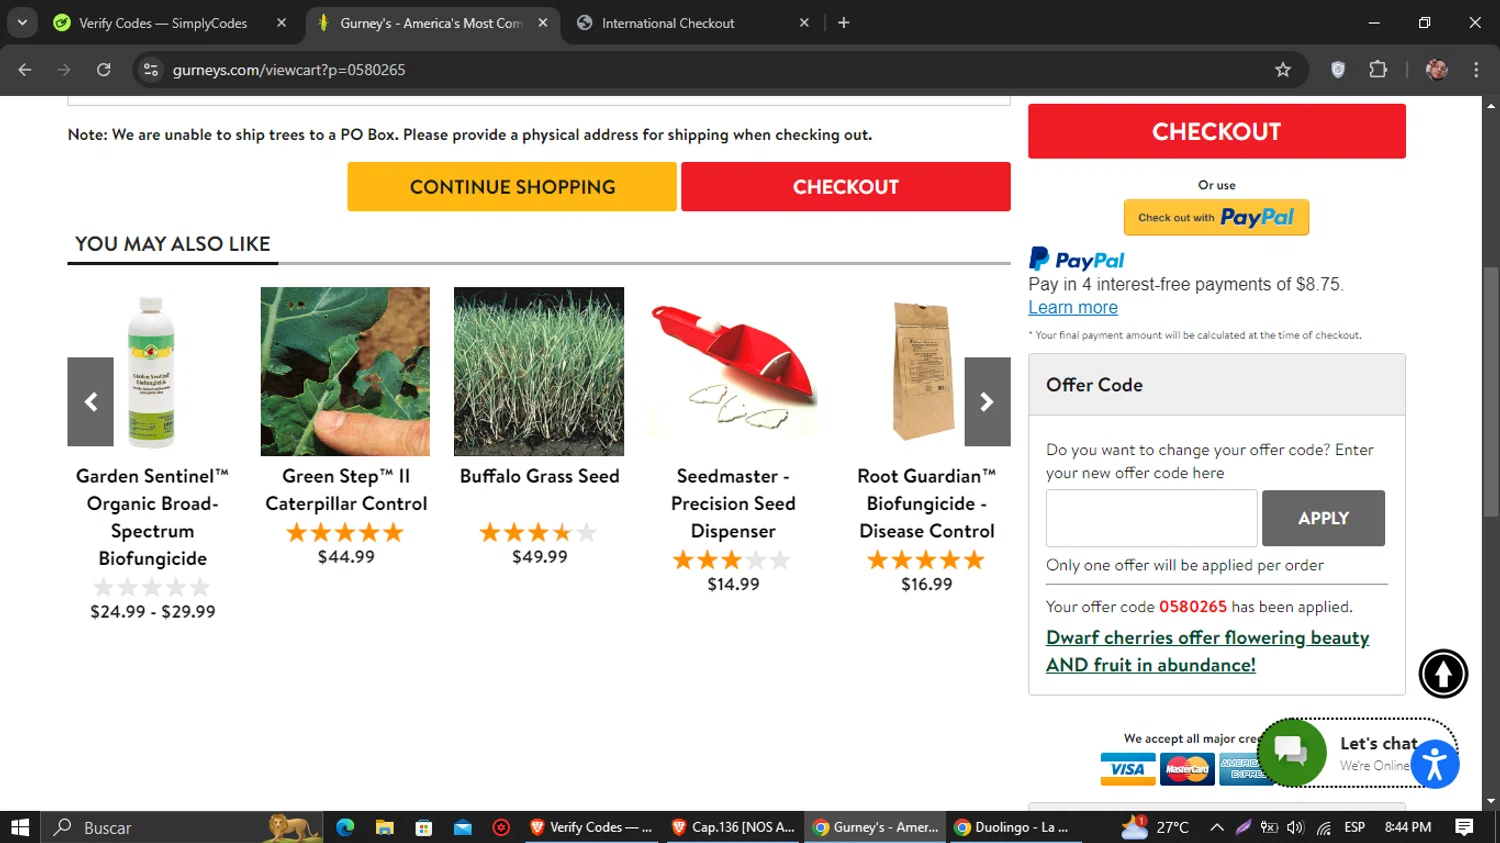Close the Gurney's tab
Viewport: 1500px width, 843px height.
coord(543,22)
